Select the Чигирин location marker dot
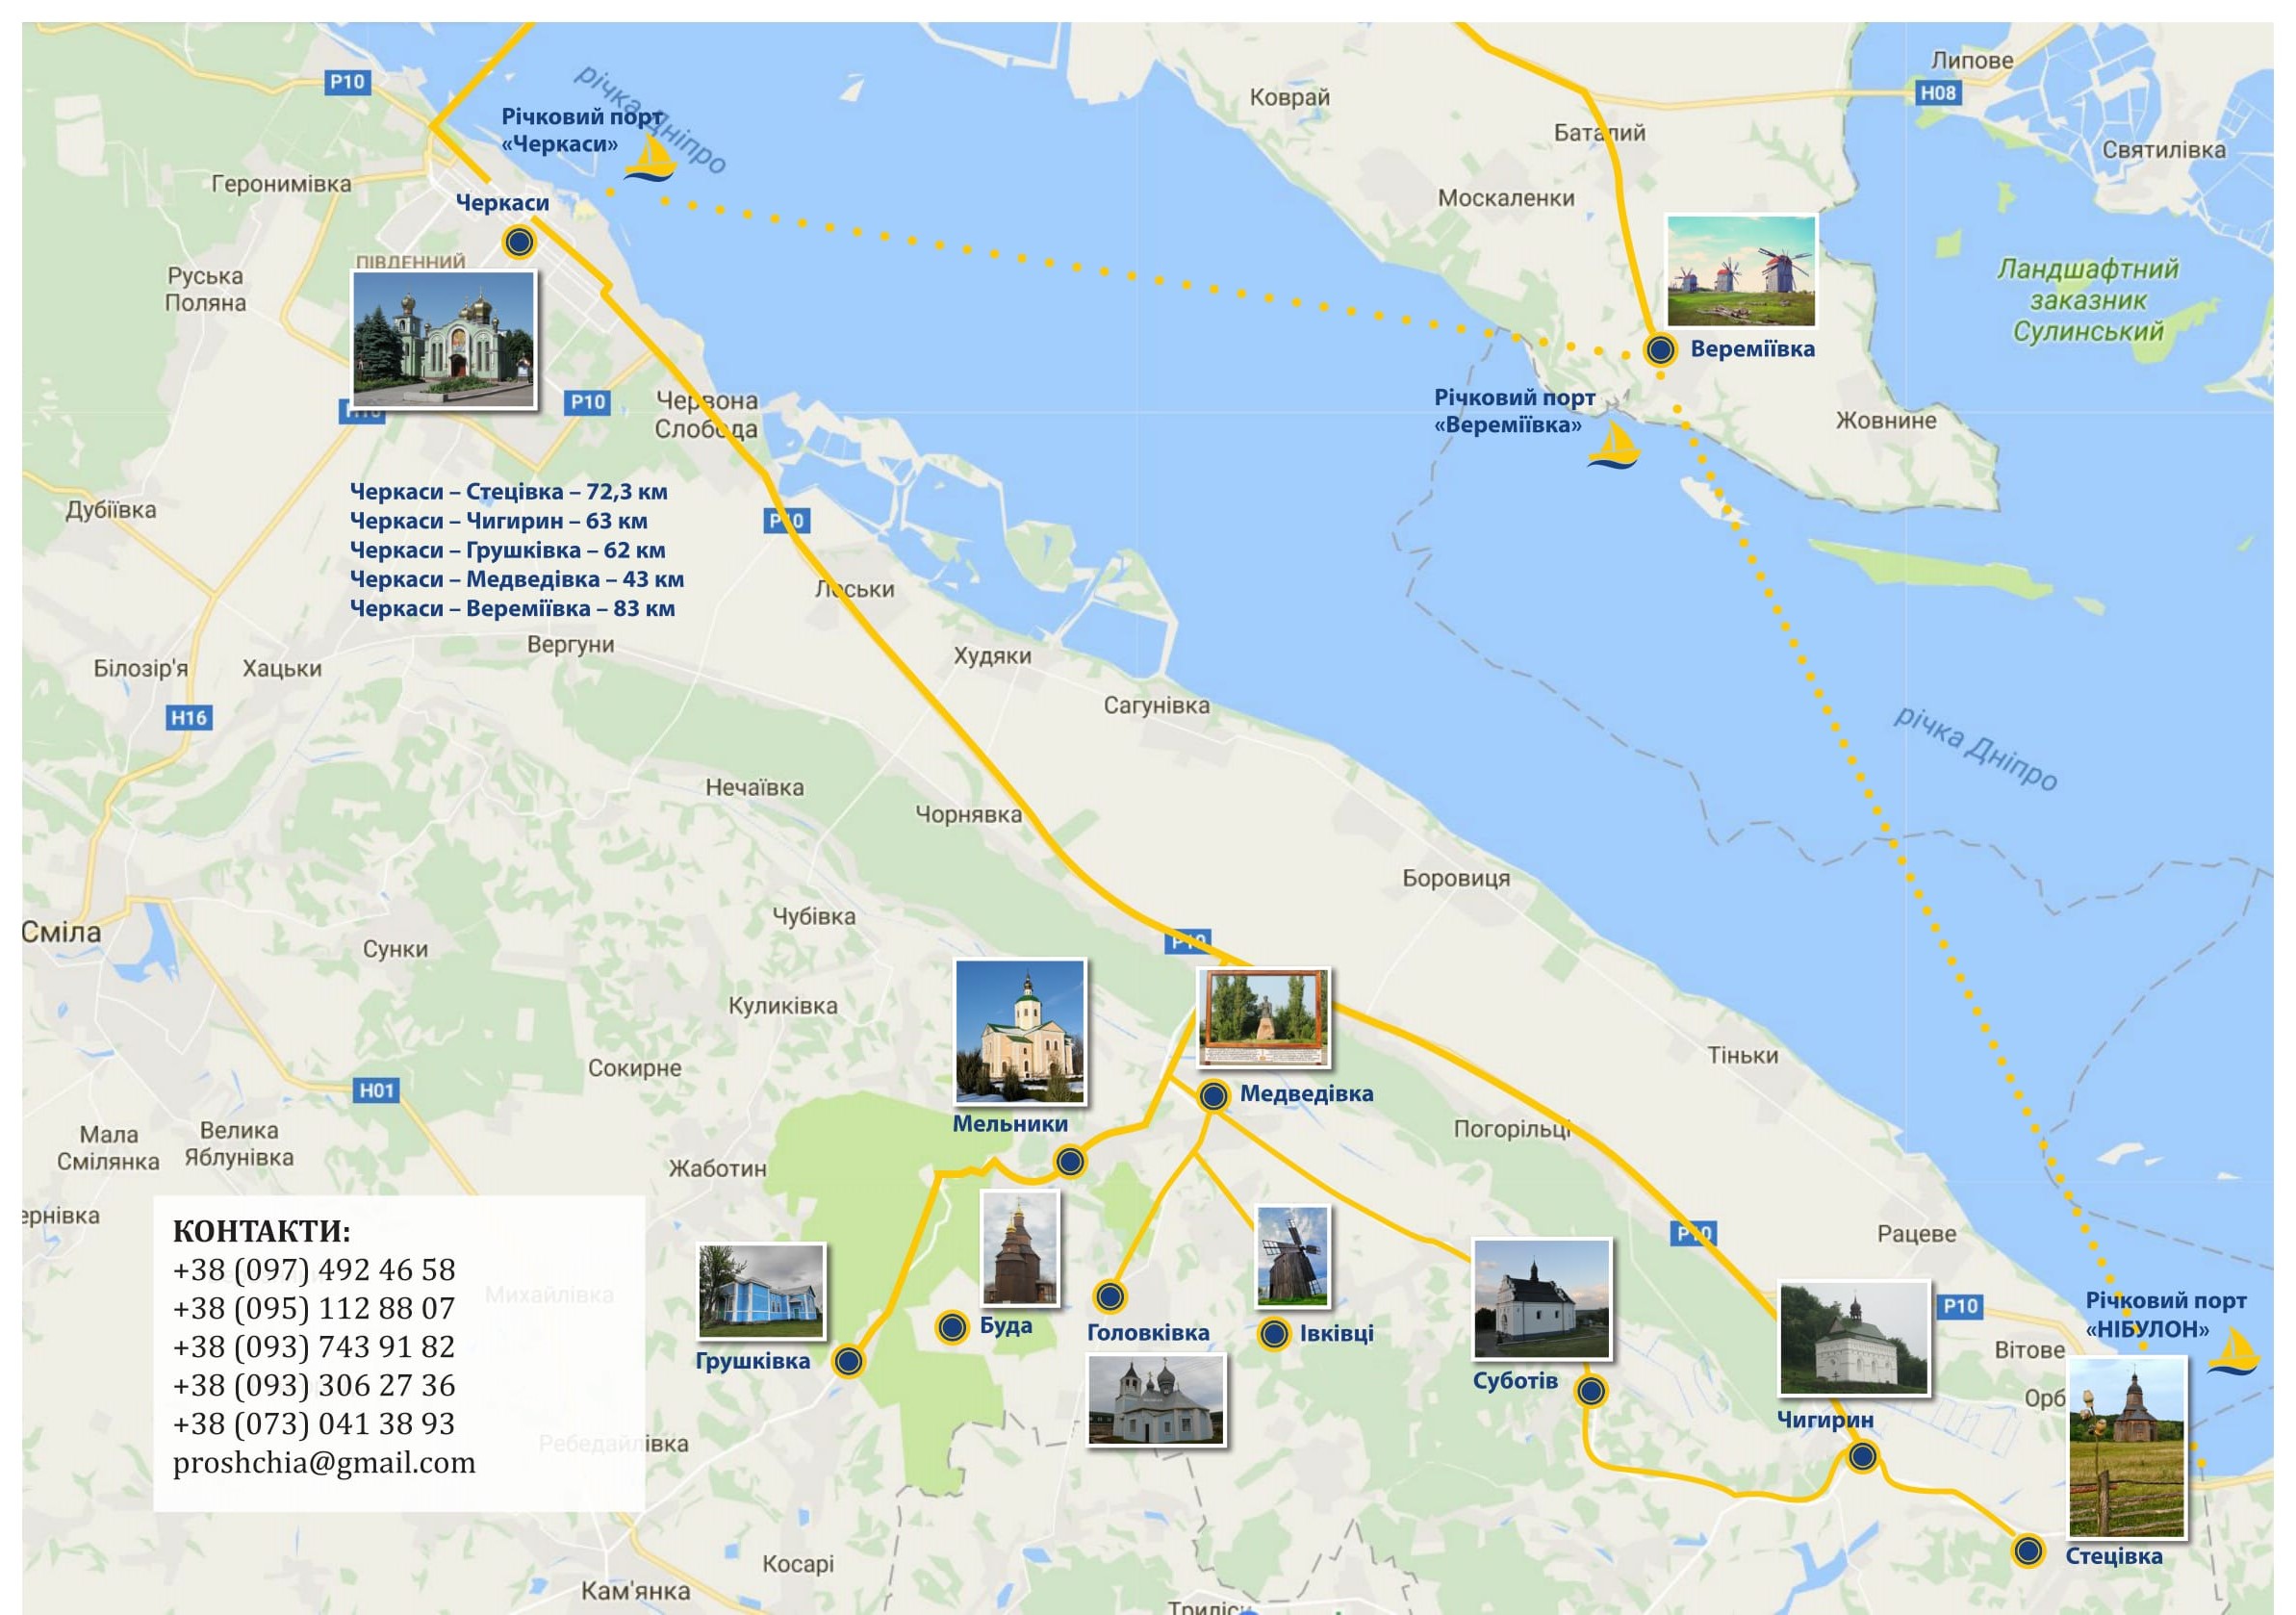The width and height of the screenshot is (2296, 1615). [1862, 1457]
